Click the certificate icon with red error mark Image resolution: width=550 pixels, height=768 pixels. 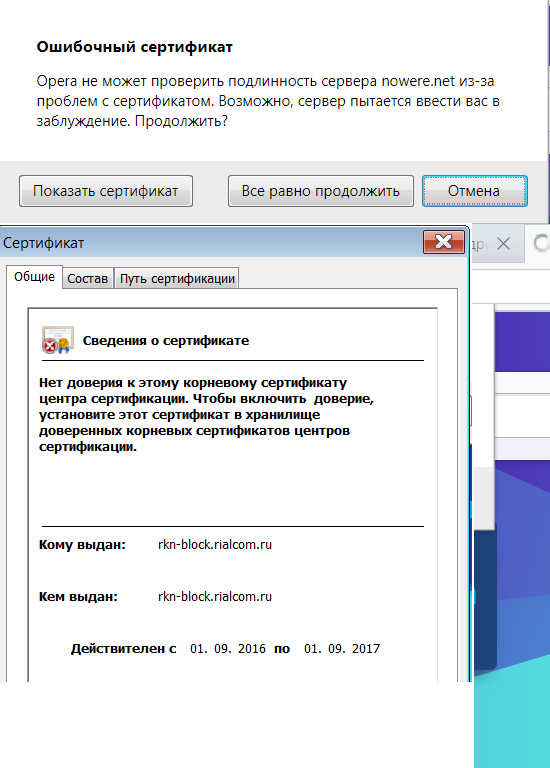pos(57,340)
